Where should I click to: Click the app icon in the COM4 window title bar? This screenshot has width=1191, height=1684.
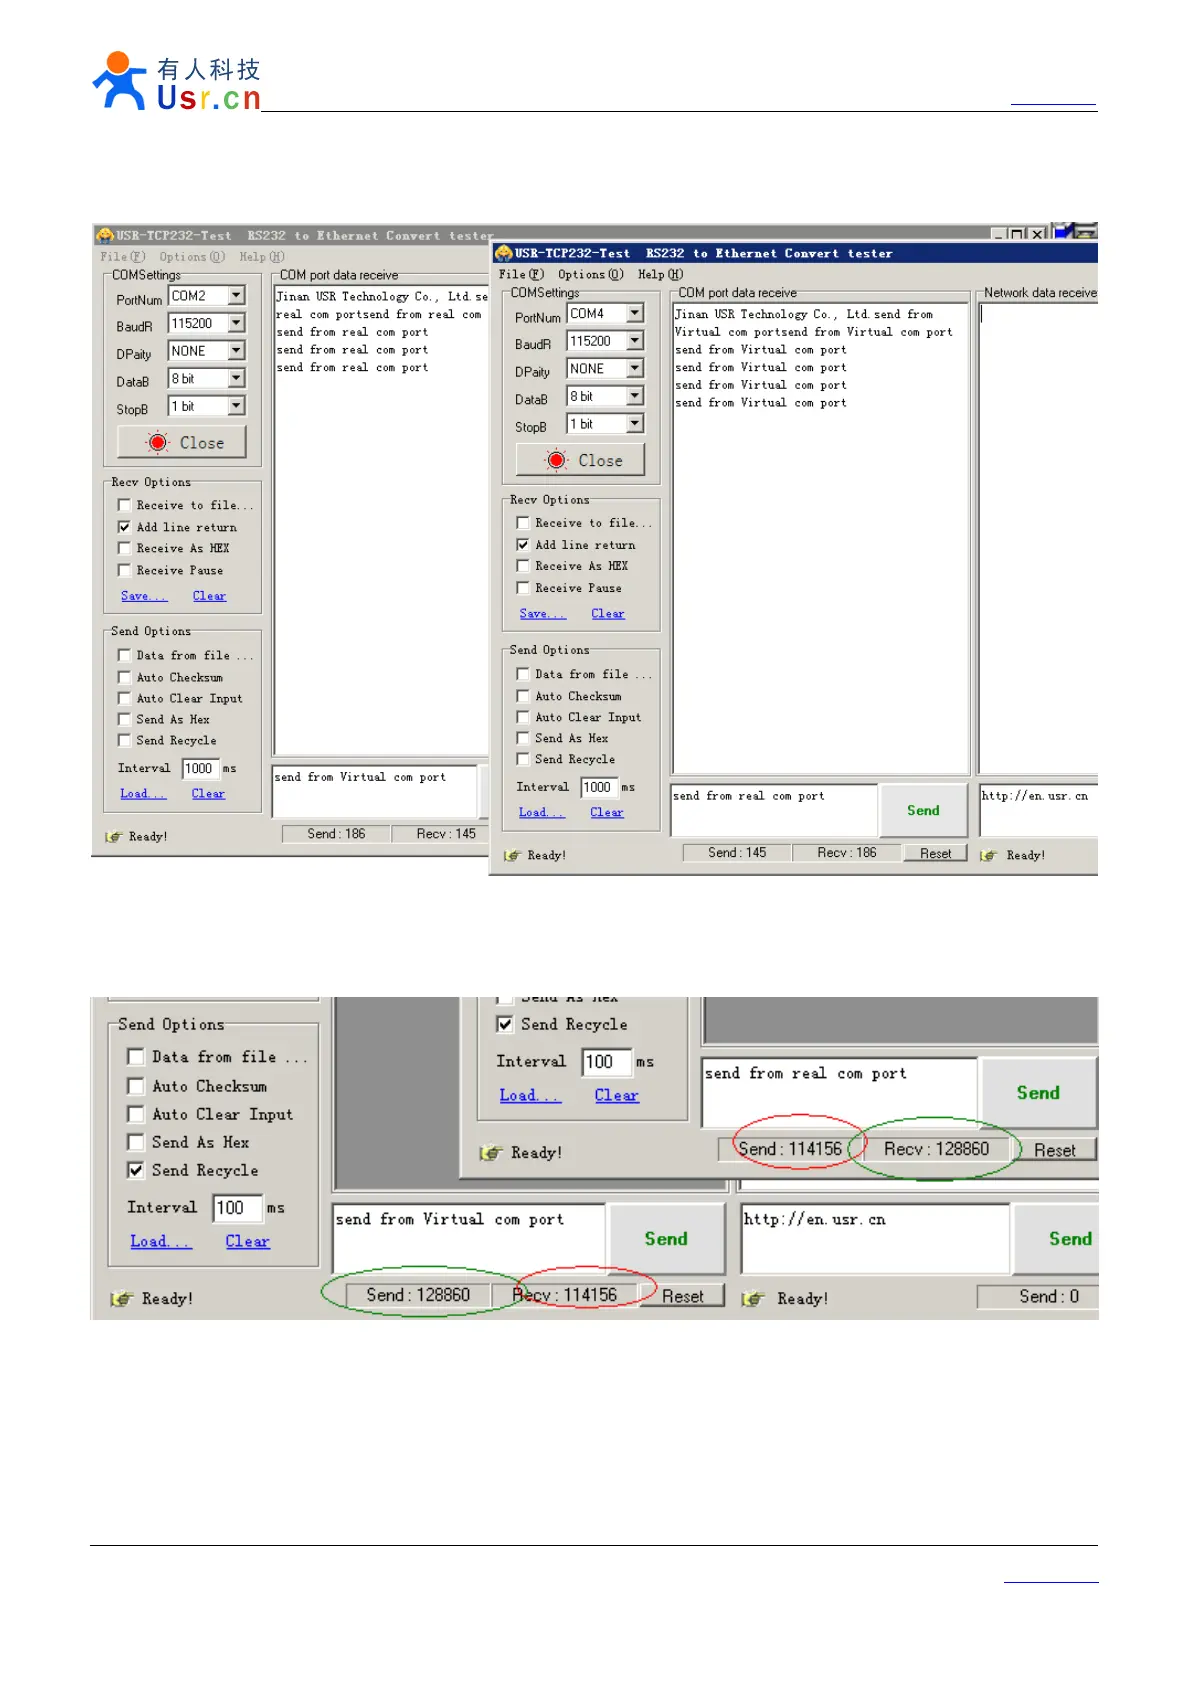pyautogui.click(x=503, y=253)
